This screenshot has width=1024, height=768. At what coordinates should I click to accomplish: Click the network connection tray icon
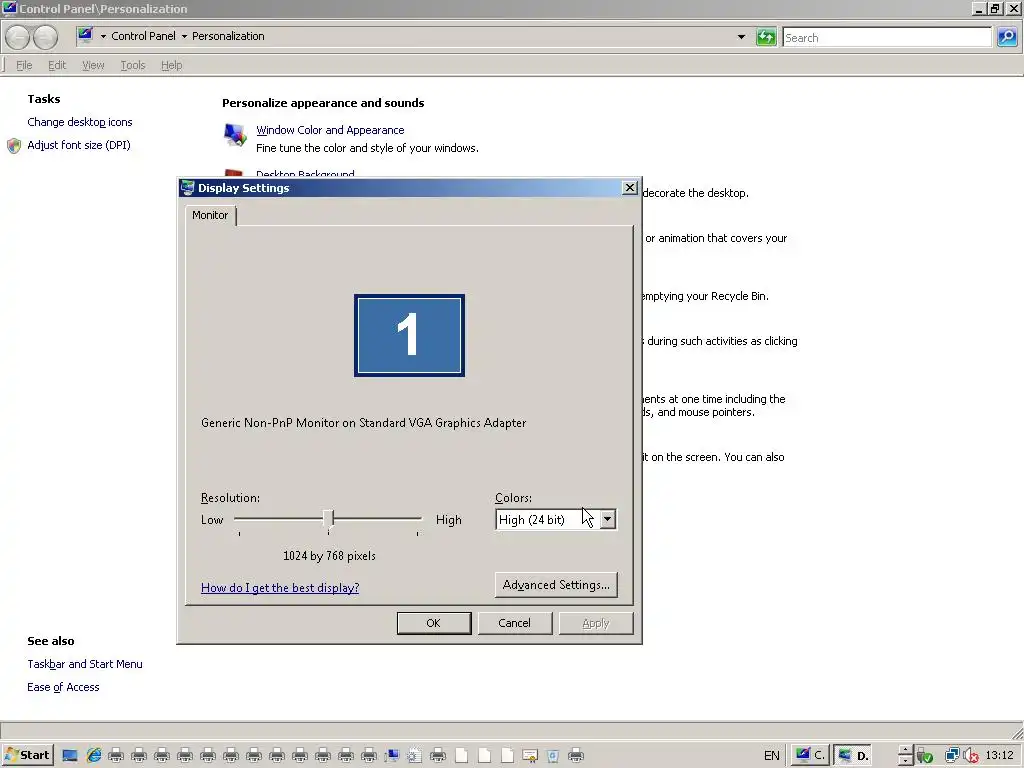click(952, 756)
